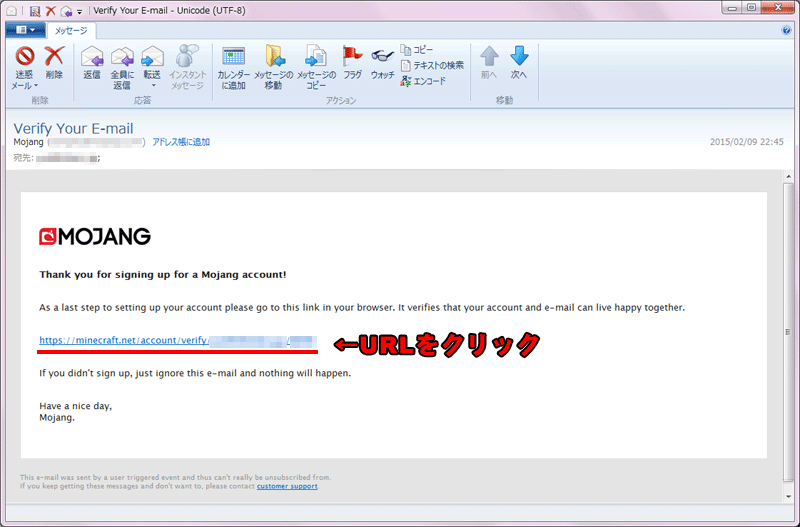The height and width of the screenshot is (527, 800).
Task: Click the Junk Mail (迷惑メール) icon
Action: point(24,56)
